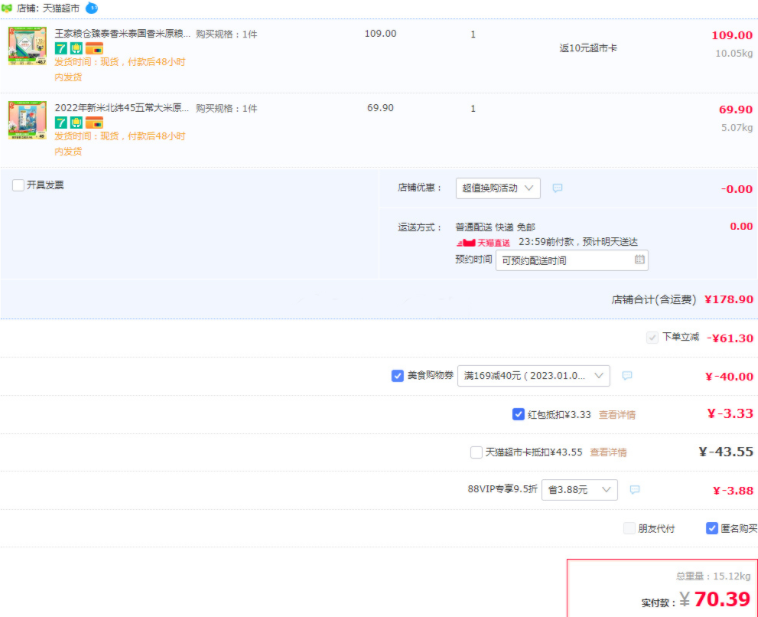Viewport: 758px width, 617px height.
Task: Click the blue chat icon beside 天猫超市
Action: (x=92, y=8)
